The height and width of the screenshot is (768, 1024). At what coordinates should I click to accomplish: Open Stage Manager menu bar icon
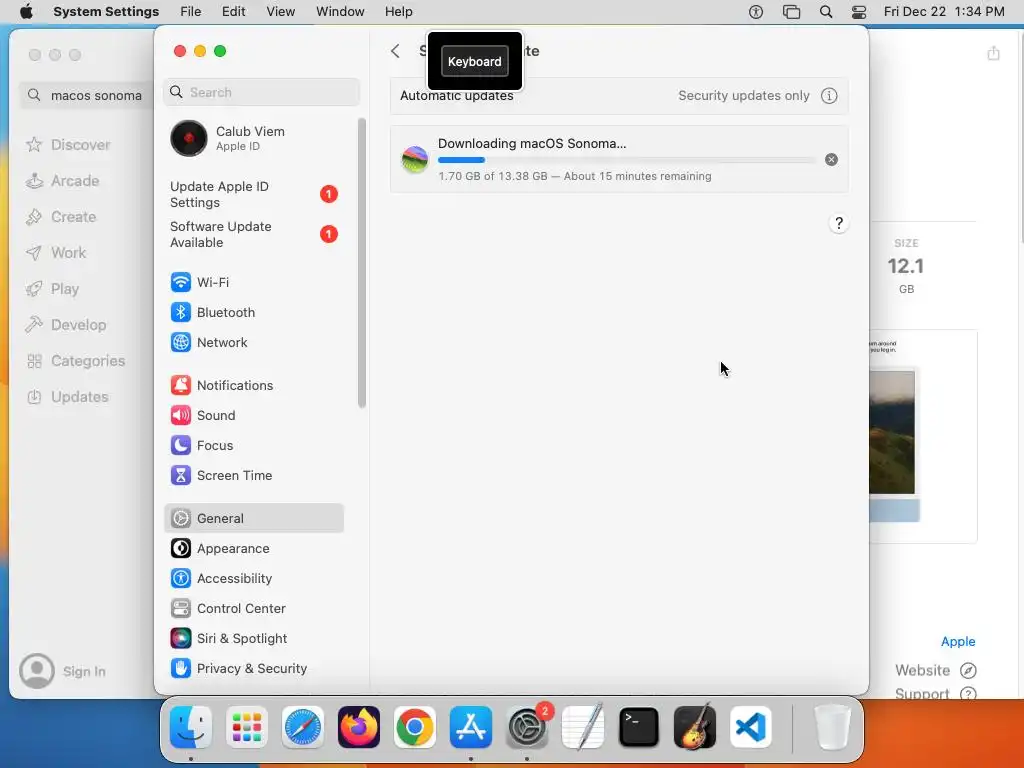(792, 12)
